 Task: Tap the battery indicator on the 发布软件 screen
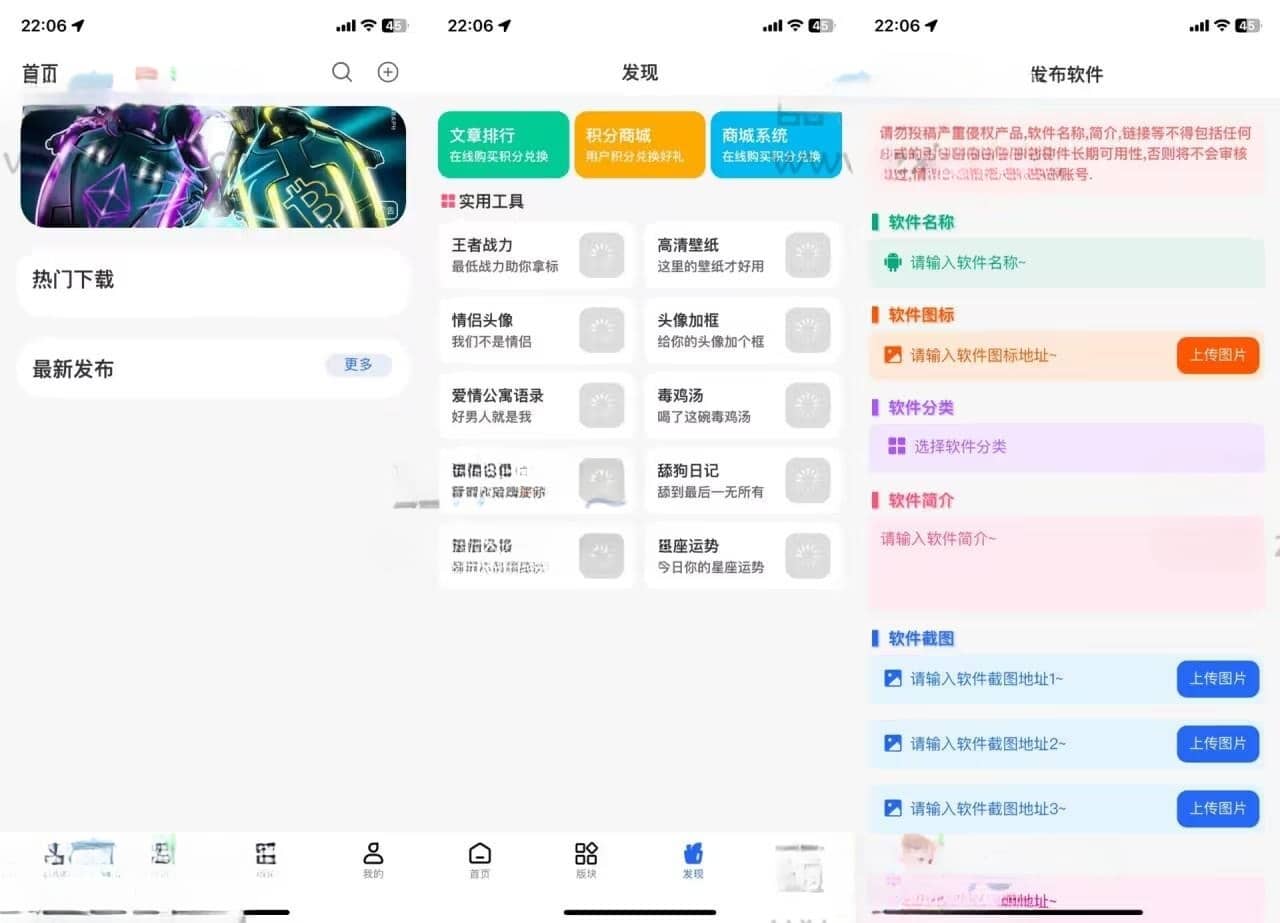tap(1248, 26)
